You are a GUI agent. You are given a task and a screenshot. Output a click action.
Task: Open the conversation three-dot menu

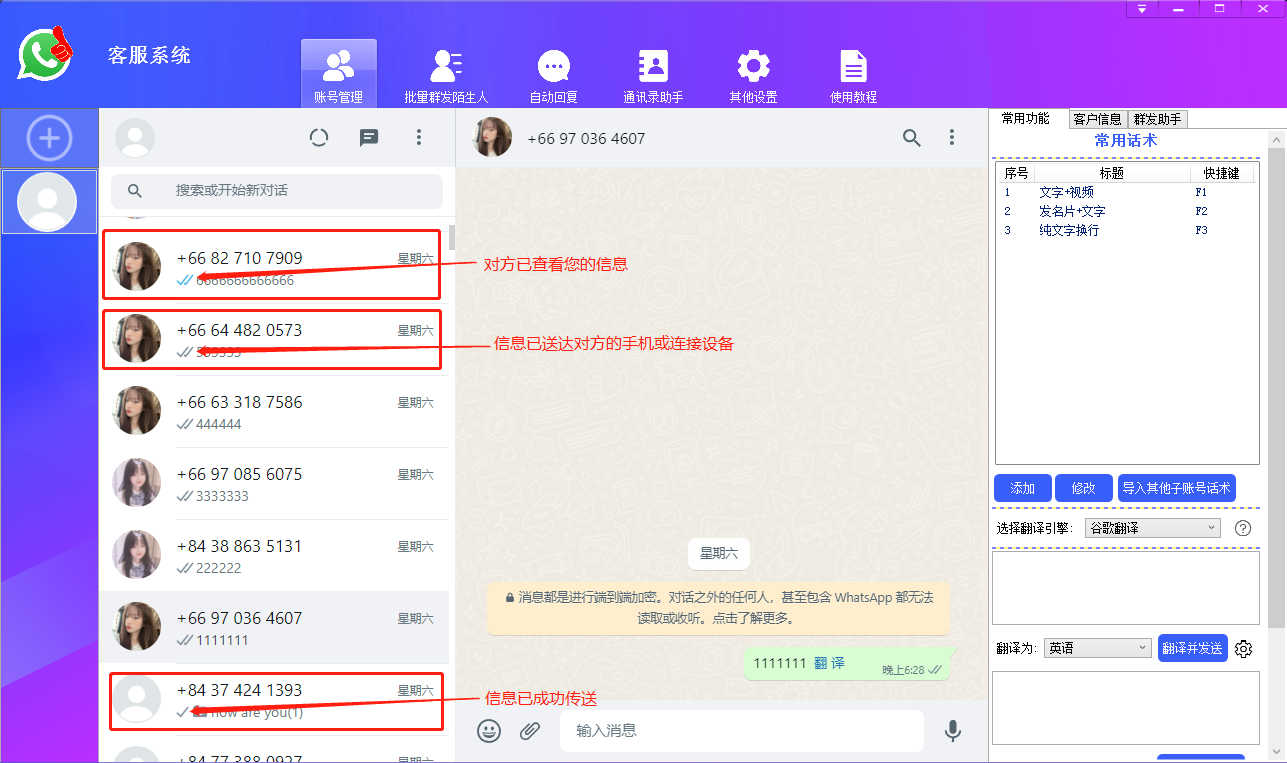[952, 138]
